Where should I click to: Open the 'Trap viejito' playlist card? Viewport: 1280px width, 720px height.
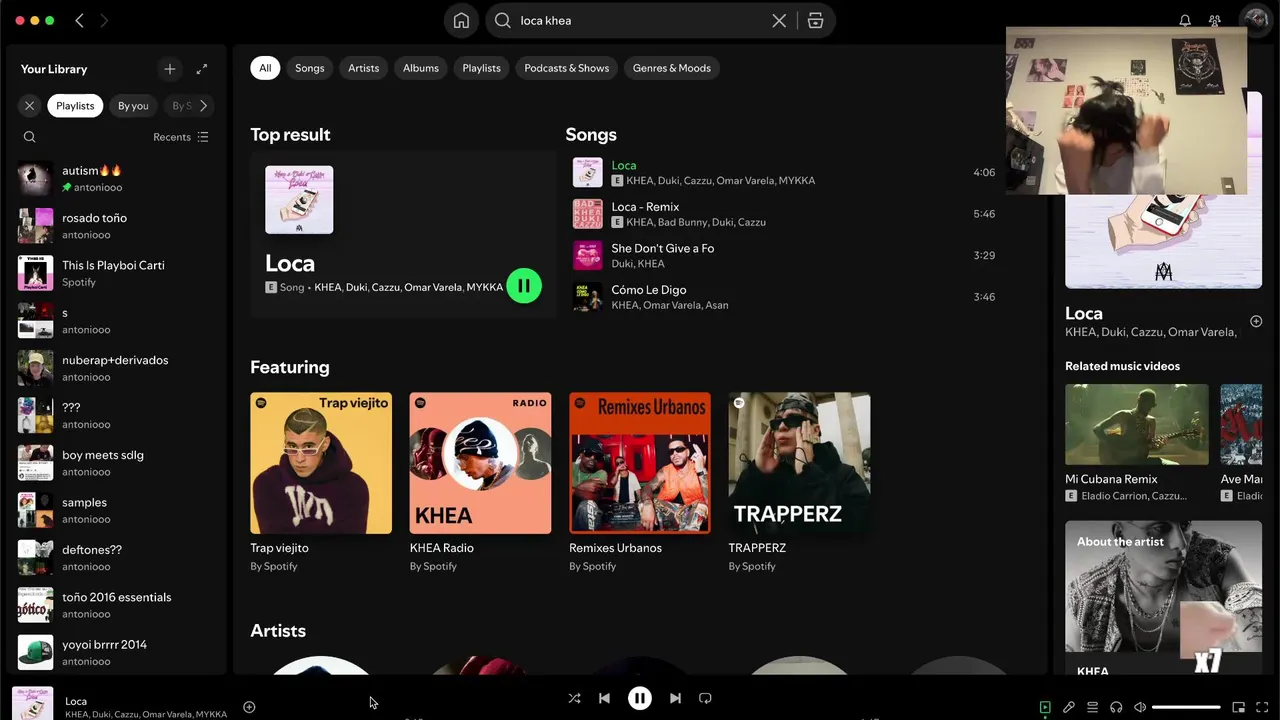321,483
